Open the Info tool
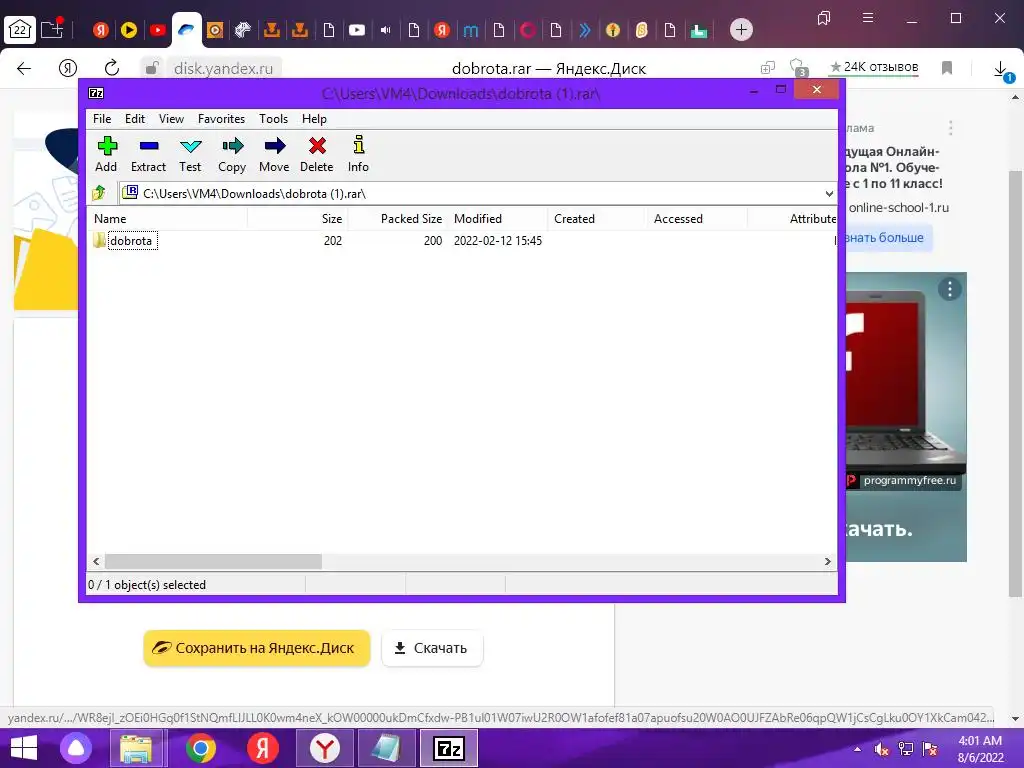 tap(358, 154)
